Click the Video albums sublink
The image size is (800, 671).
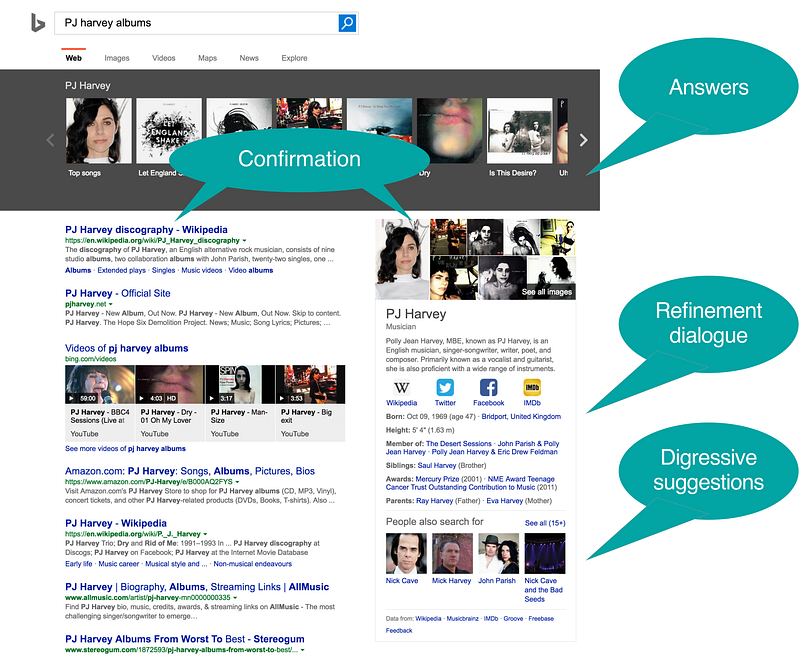pos(251,270)
